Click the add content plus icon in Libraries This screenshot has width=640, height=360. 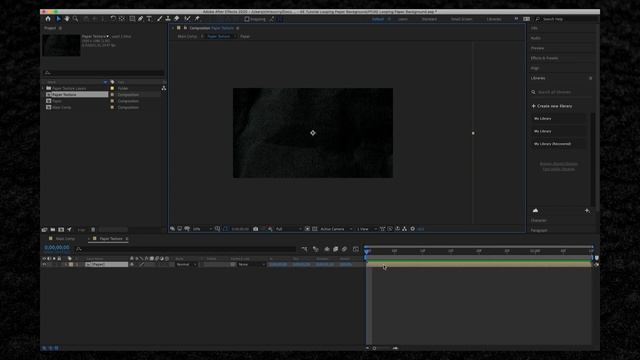point(587,211)
